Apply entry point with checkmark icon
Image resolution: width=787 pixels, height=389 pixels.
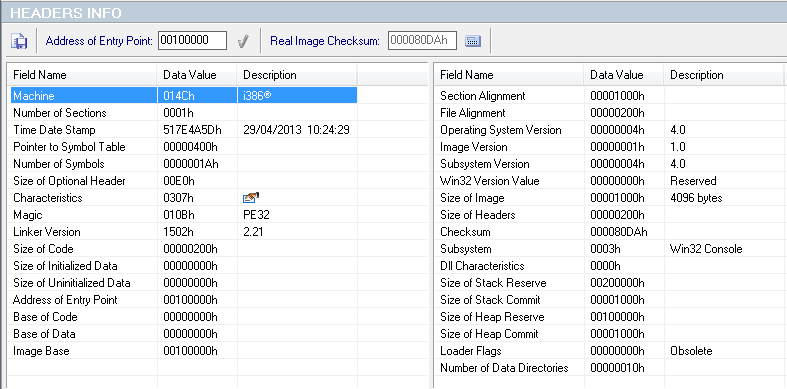(243, 41)
